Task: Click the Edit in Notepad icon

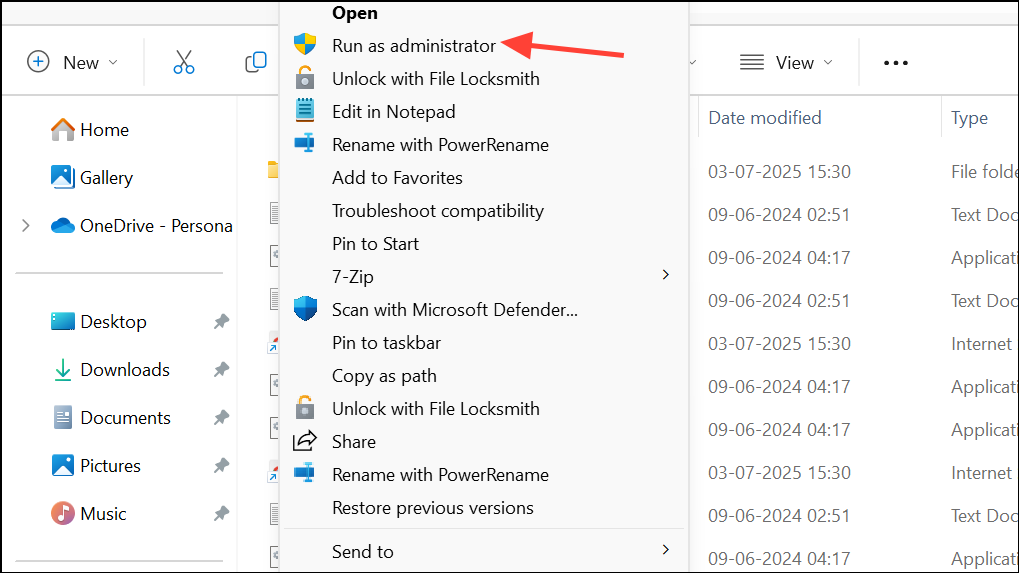Action: pyautogui.click(x=305, y=111)
